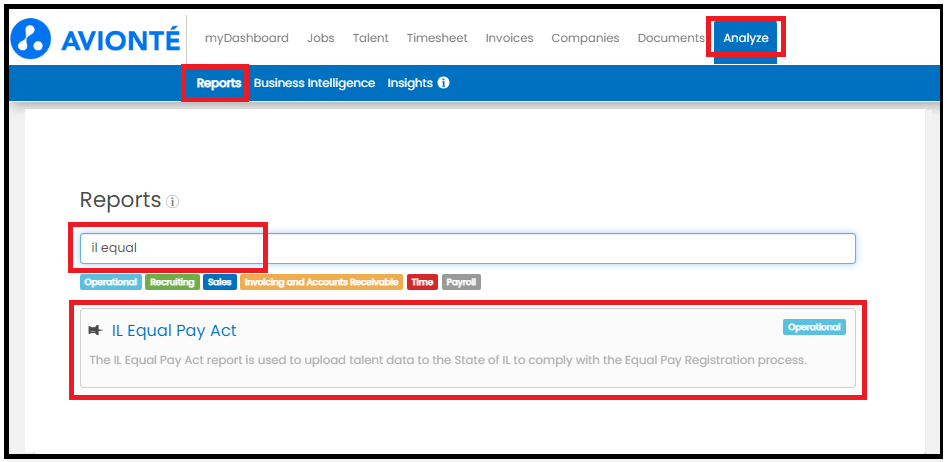
Task: Open the Documents menu
Action: [x=671, y=38]
